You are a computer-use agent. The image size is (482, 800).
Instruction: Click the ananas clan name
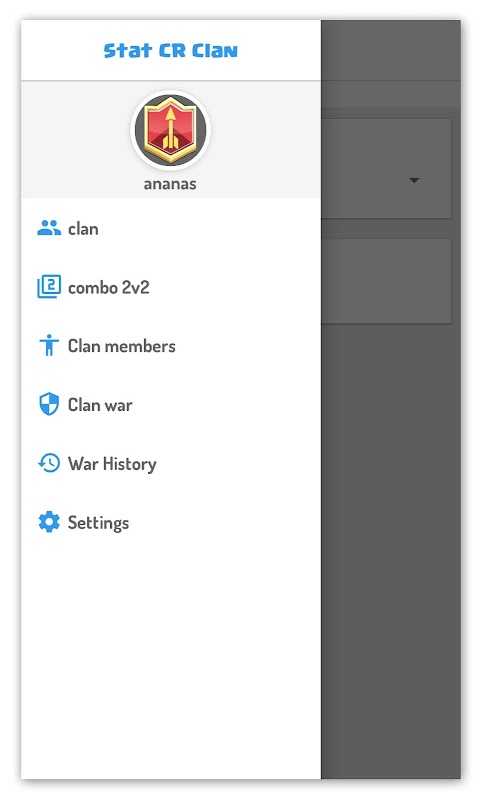click(170, 184)
